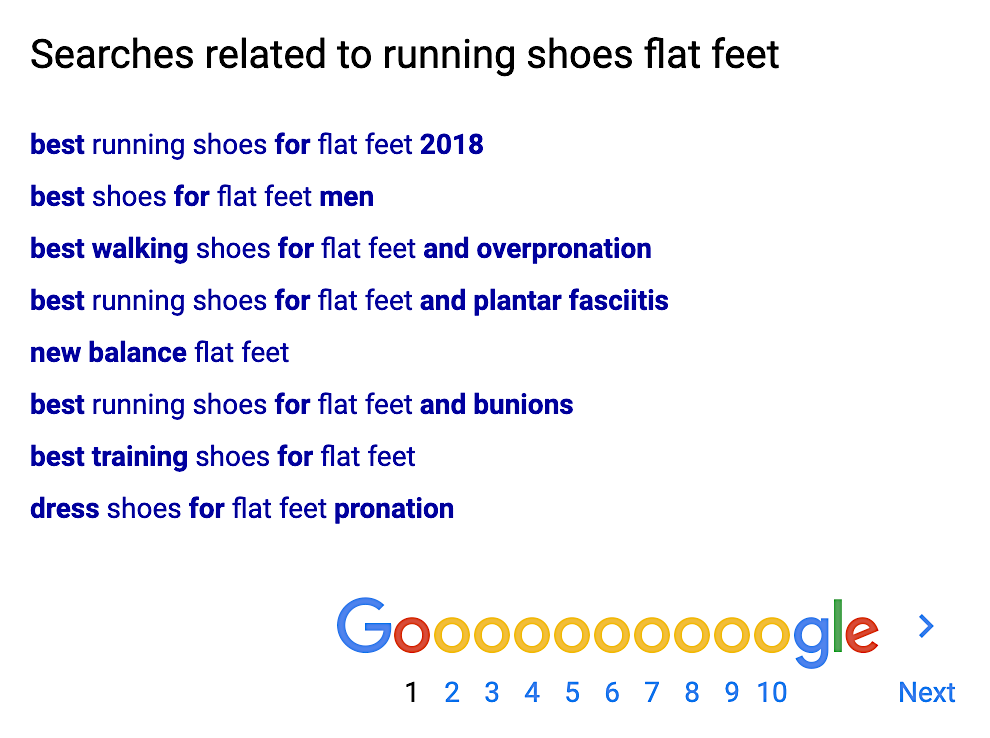Click the next page chevron arrow

pos(926,626)
